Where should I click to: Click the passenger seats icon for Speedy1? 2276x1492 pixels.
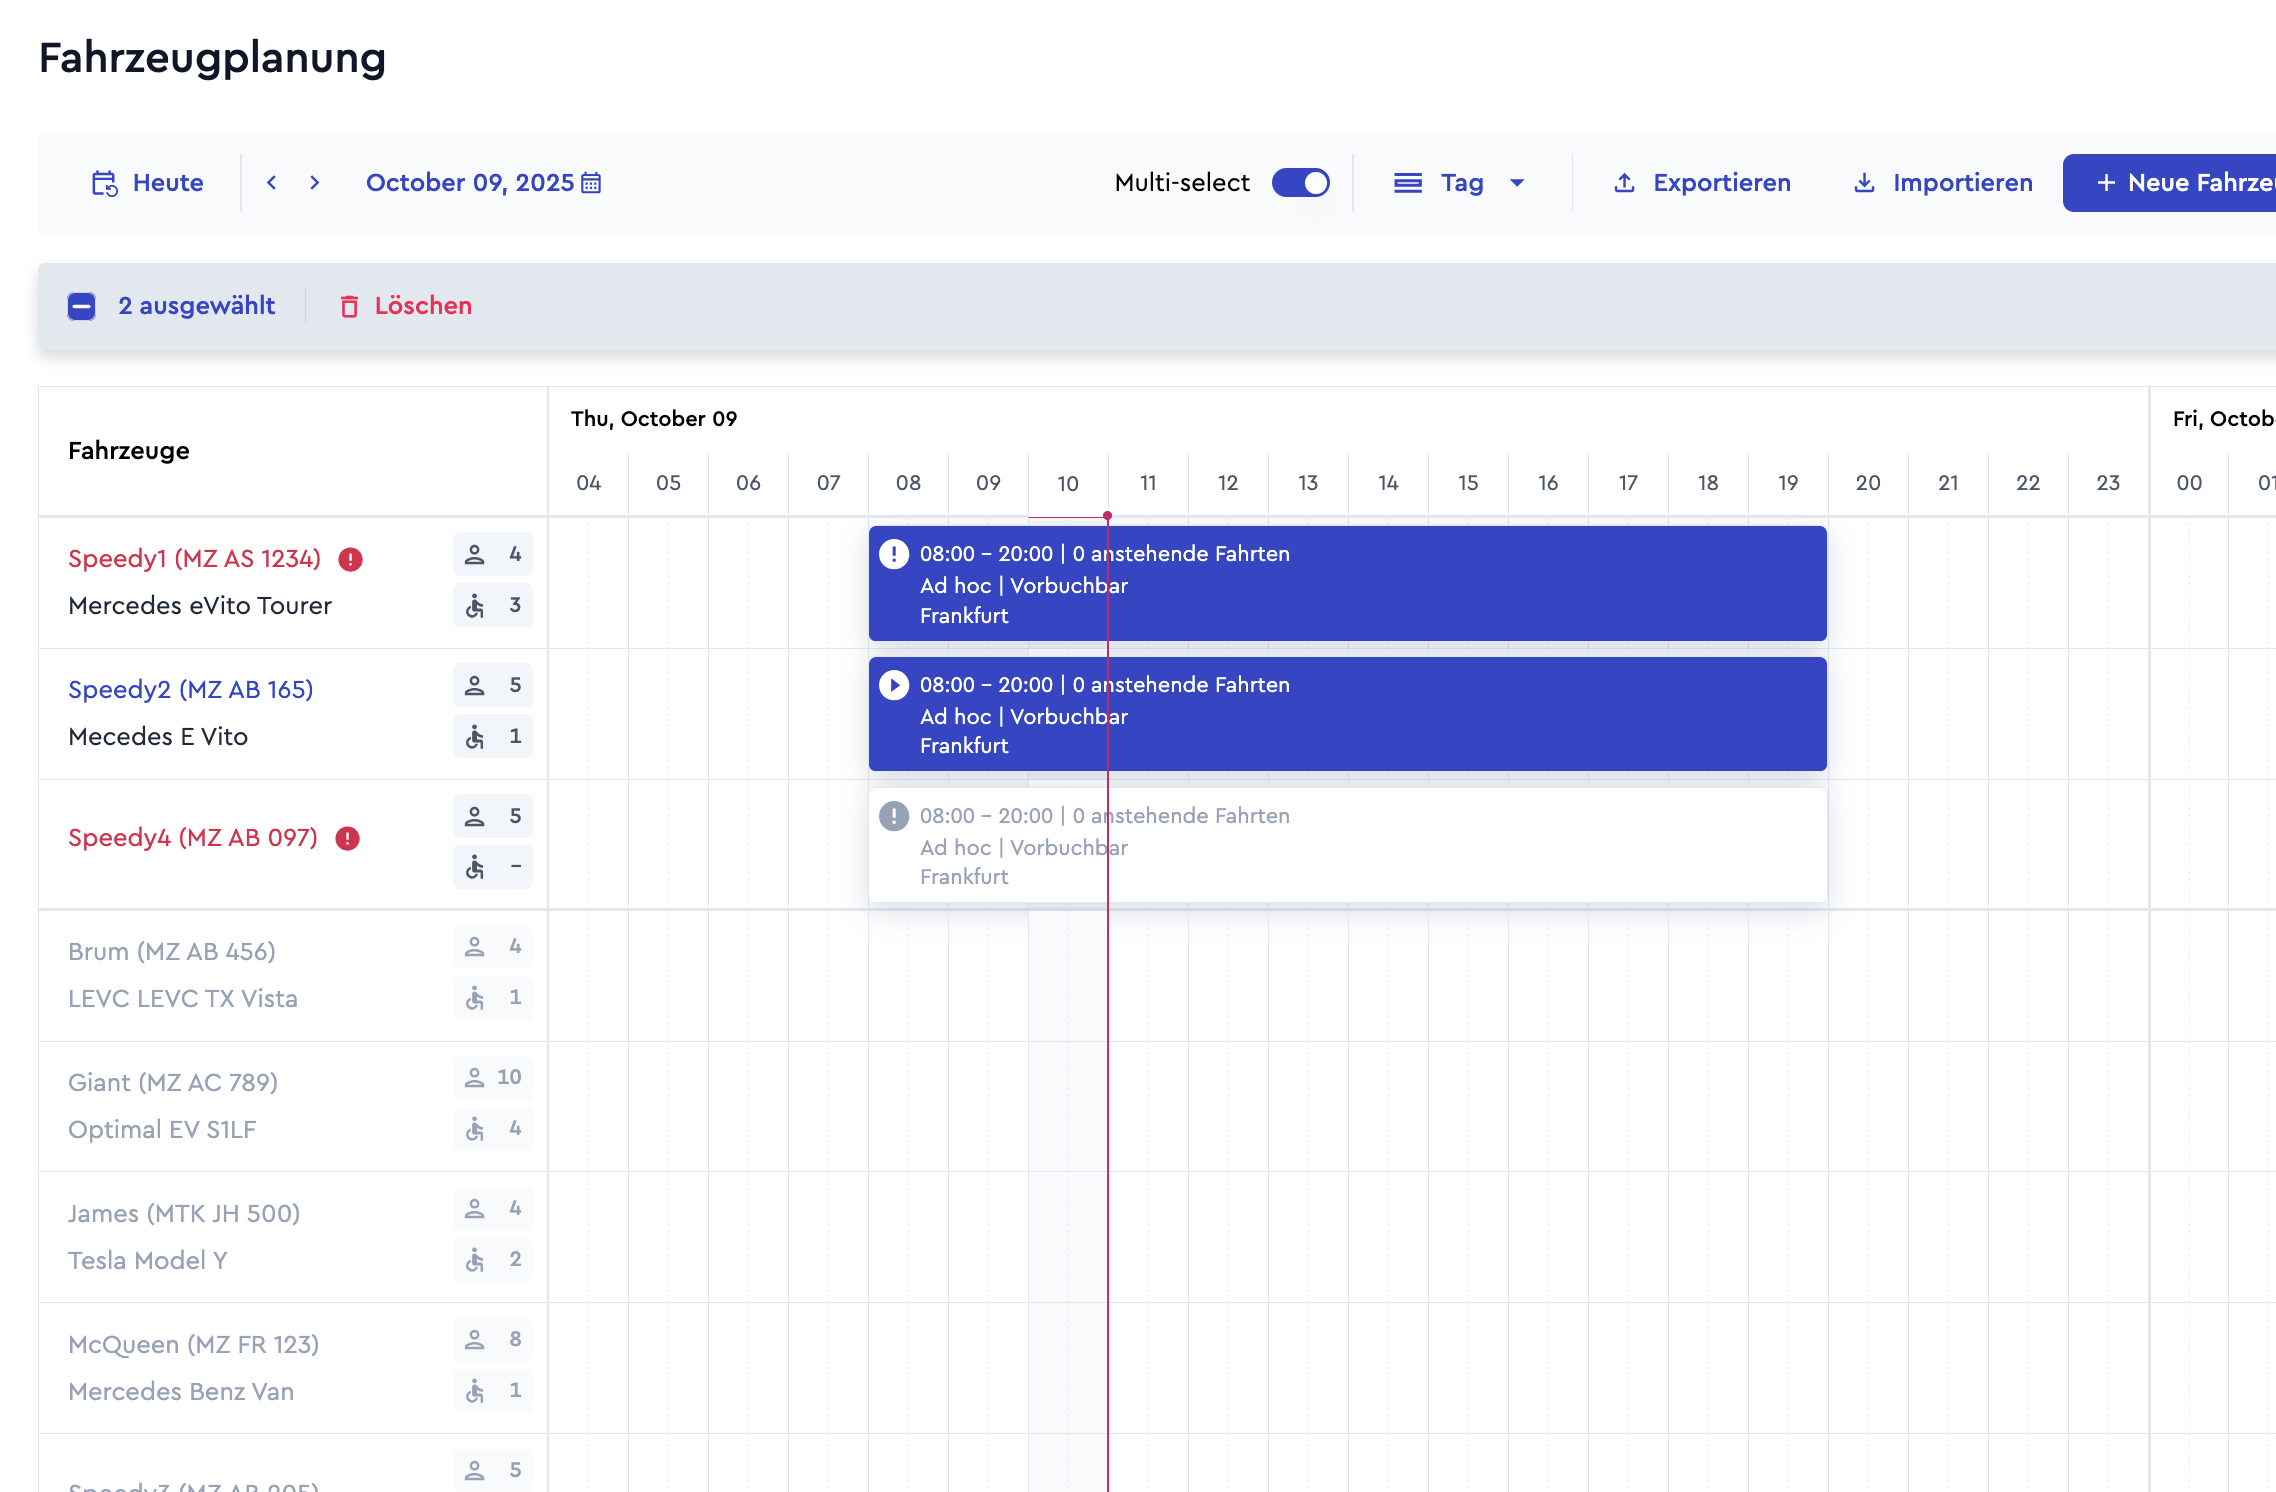475,555
